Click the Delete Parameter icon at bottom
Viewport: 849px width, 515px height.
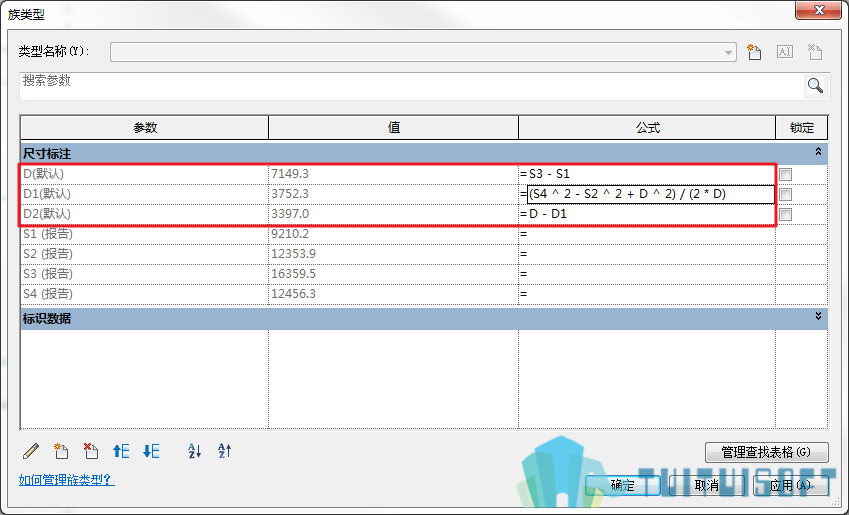91,451
